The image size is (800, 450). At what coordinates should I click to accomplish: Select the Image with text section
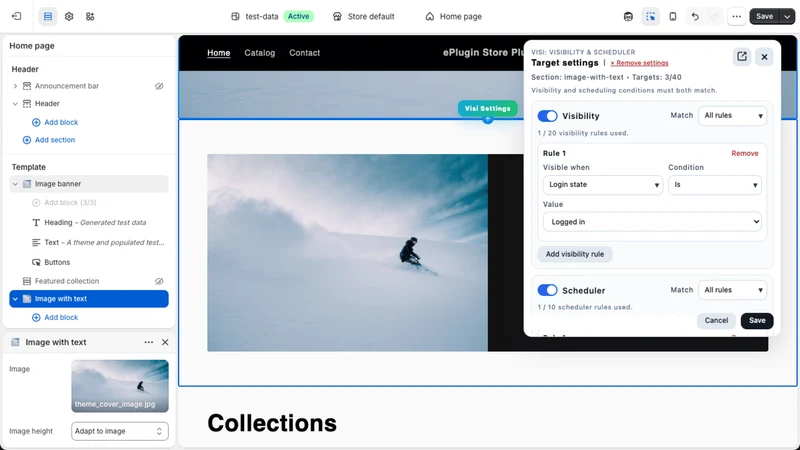point(89,299)
